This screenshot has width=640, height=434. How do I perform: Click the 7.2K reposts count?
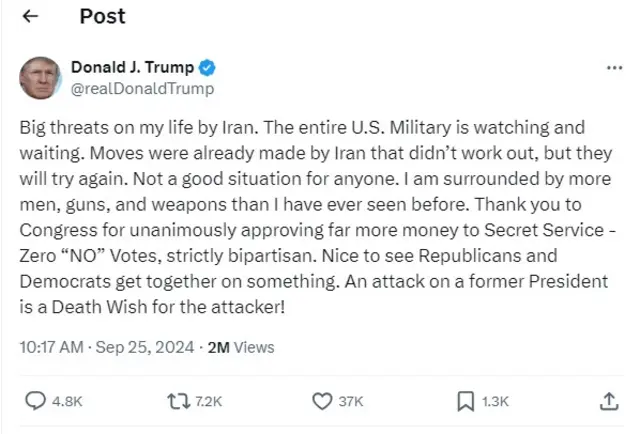coord(208,402)
